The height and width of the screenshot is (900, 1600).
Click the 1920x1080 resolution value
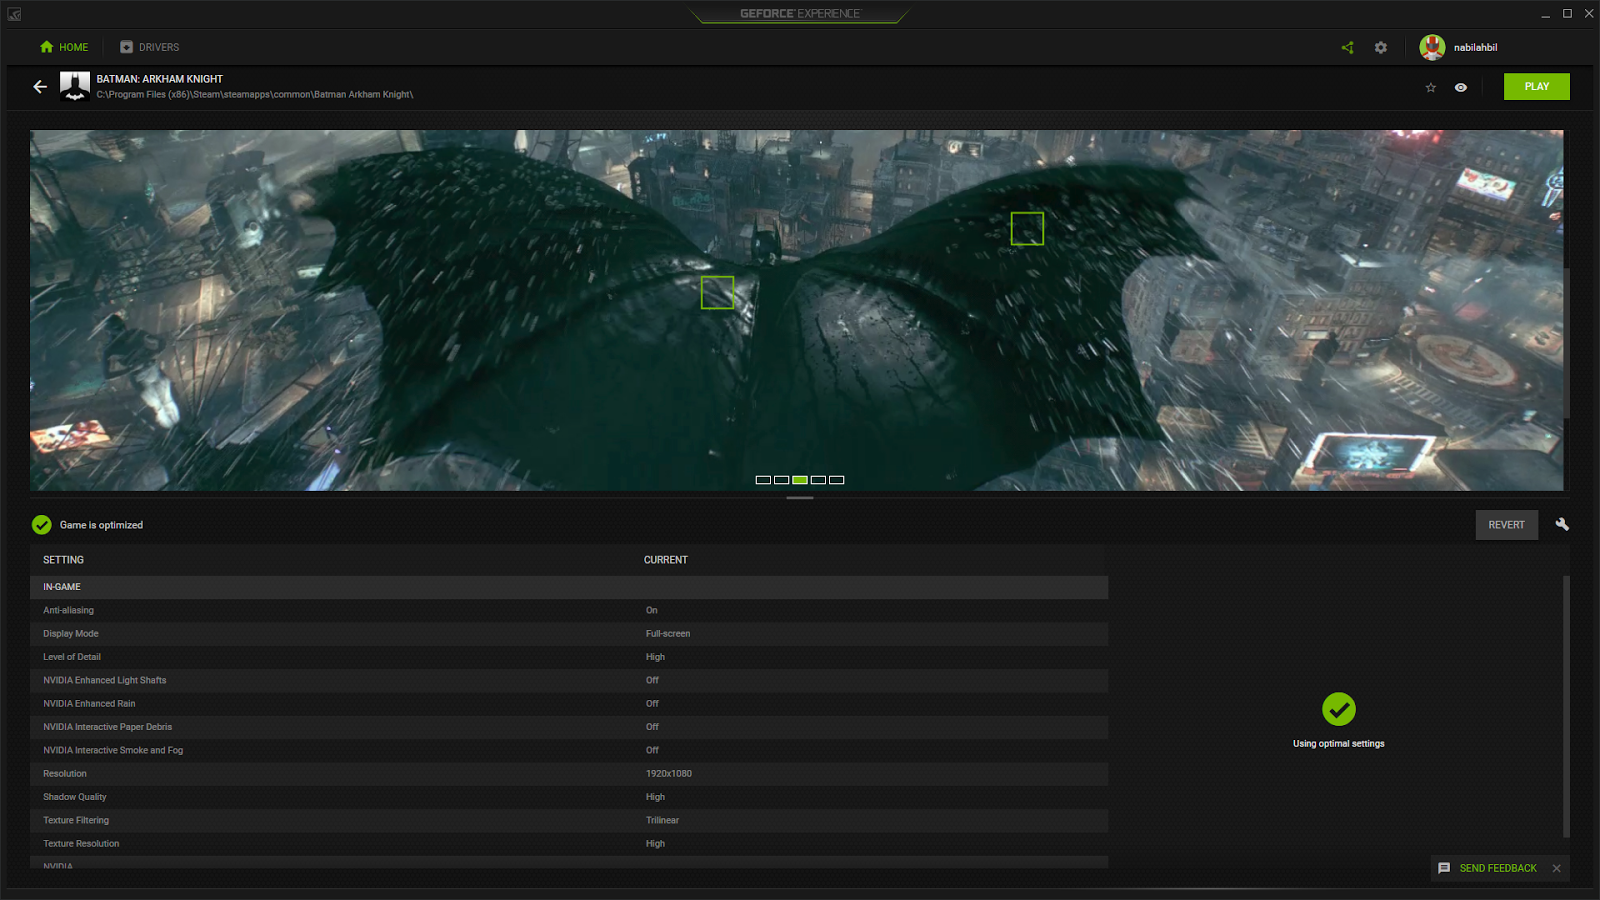[669, 774]
